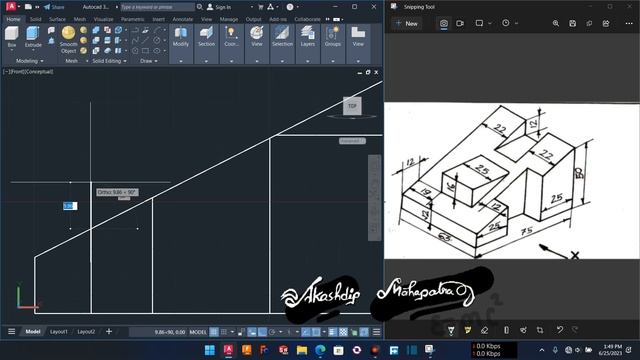This screenshot has width=640, height=360.
Task: Undo the last edit in Snipping Tool
Action: tap(560, 329)
